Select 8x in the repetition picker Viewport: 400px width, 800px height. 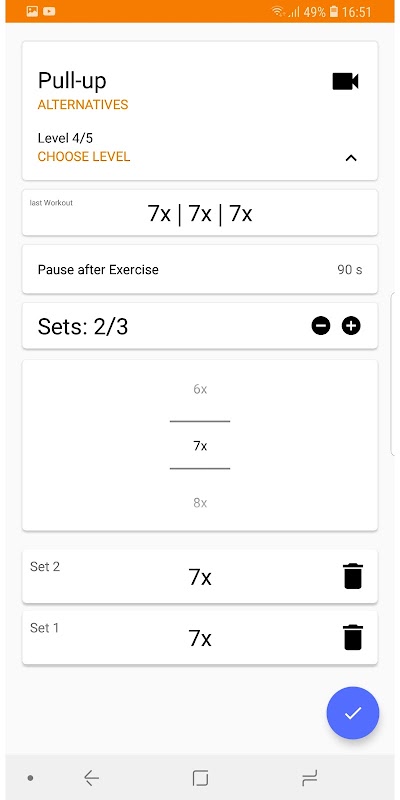[200, 503]
